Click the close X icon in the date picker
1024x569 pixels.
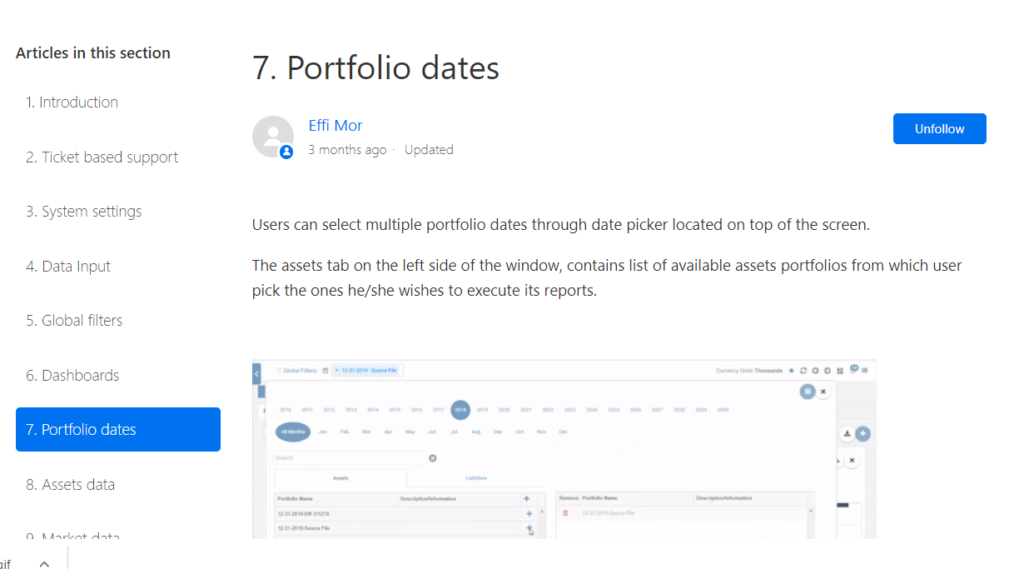point(823,392)
